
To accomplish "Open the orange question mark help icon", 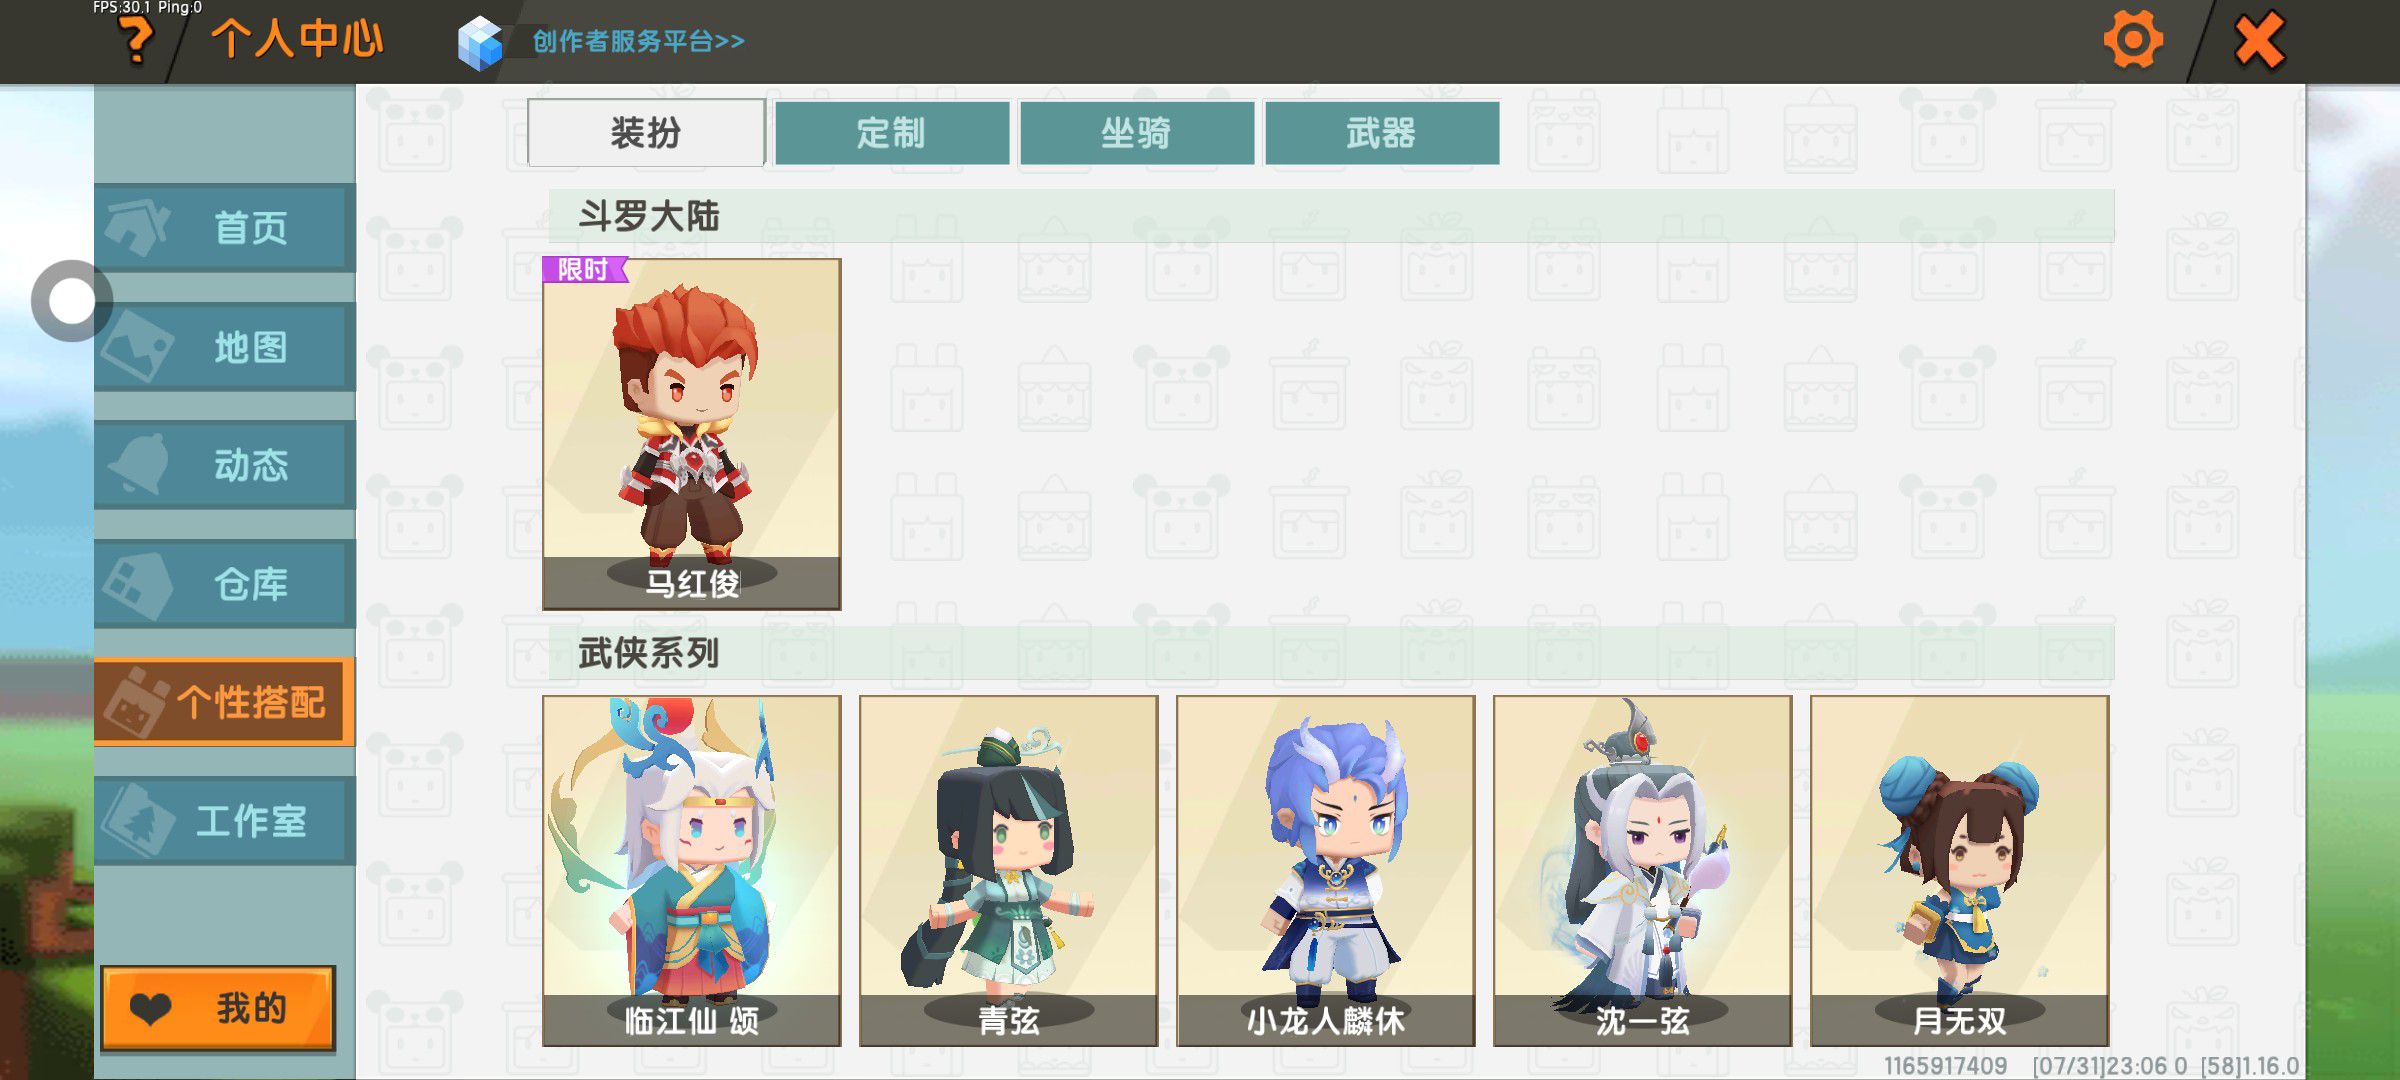I will (x=136, y=41).
